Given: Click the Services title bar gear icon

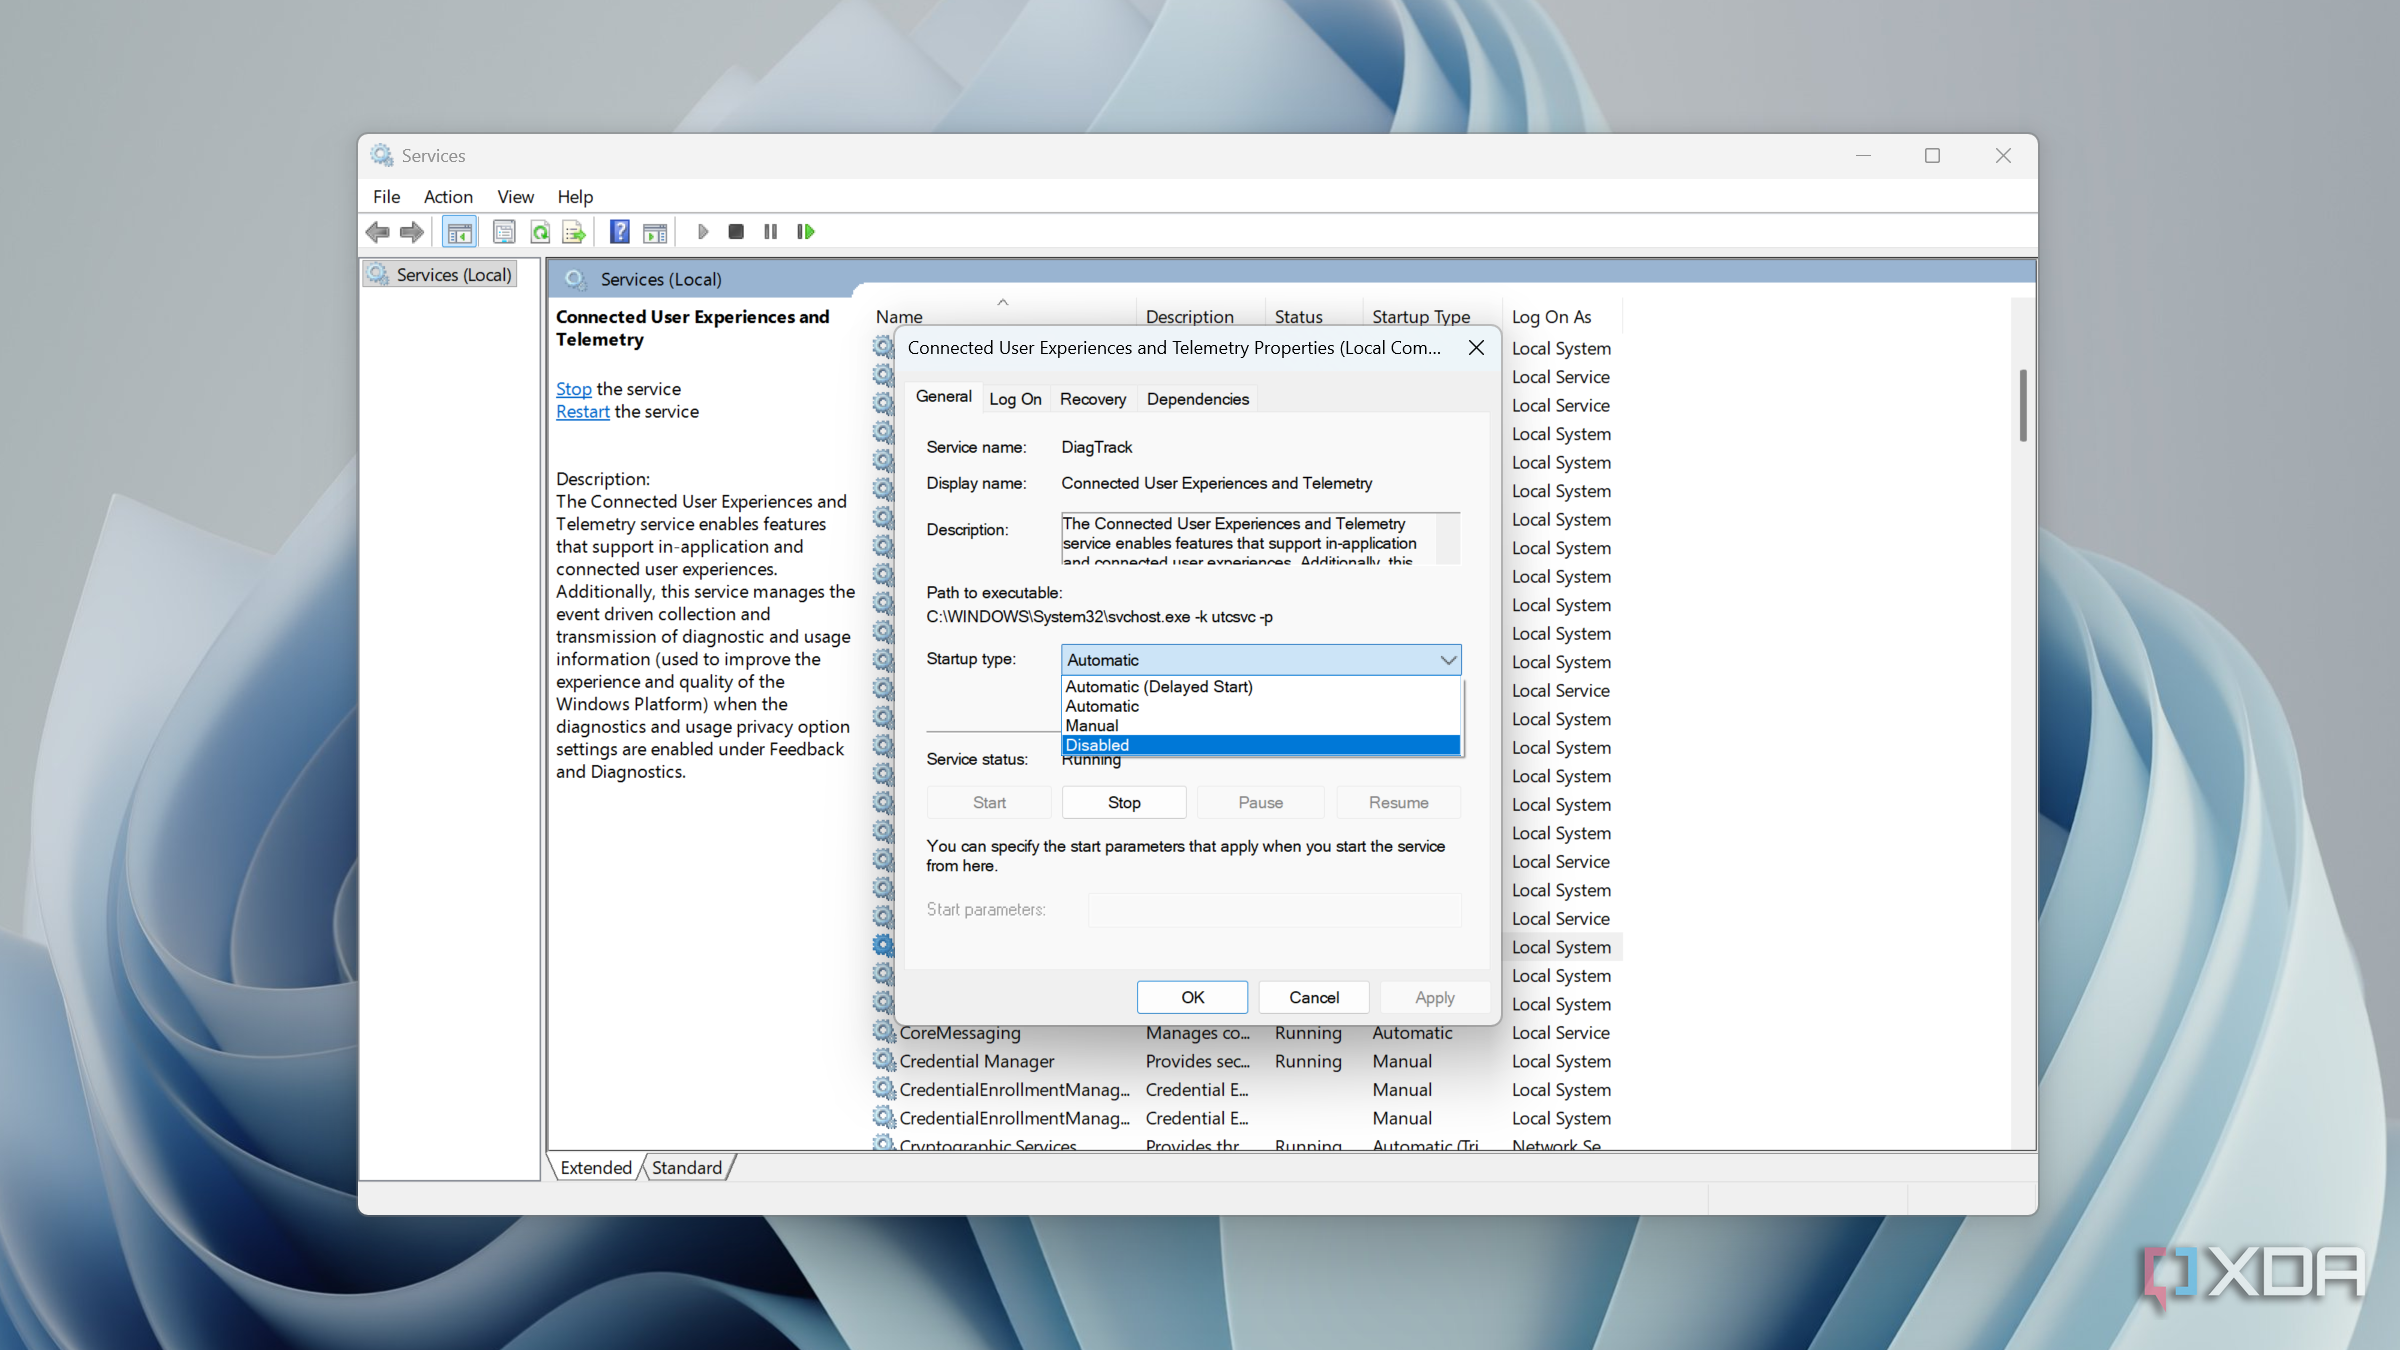Looking at the screenshot, I should [x=382, y=155].
